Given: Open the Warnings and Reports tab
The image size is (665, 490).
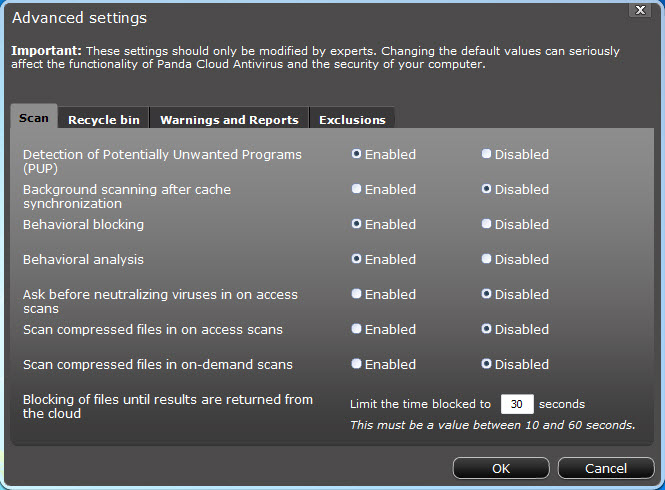Looking at the screenshot, I should pos(229,118).
